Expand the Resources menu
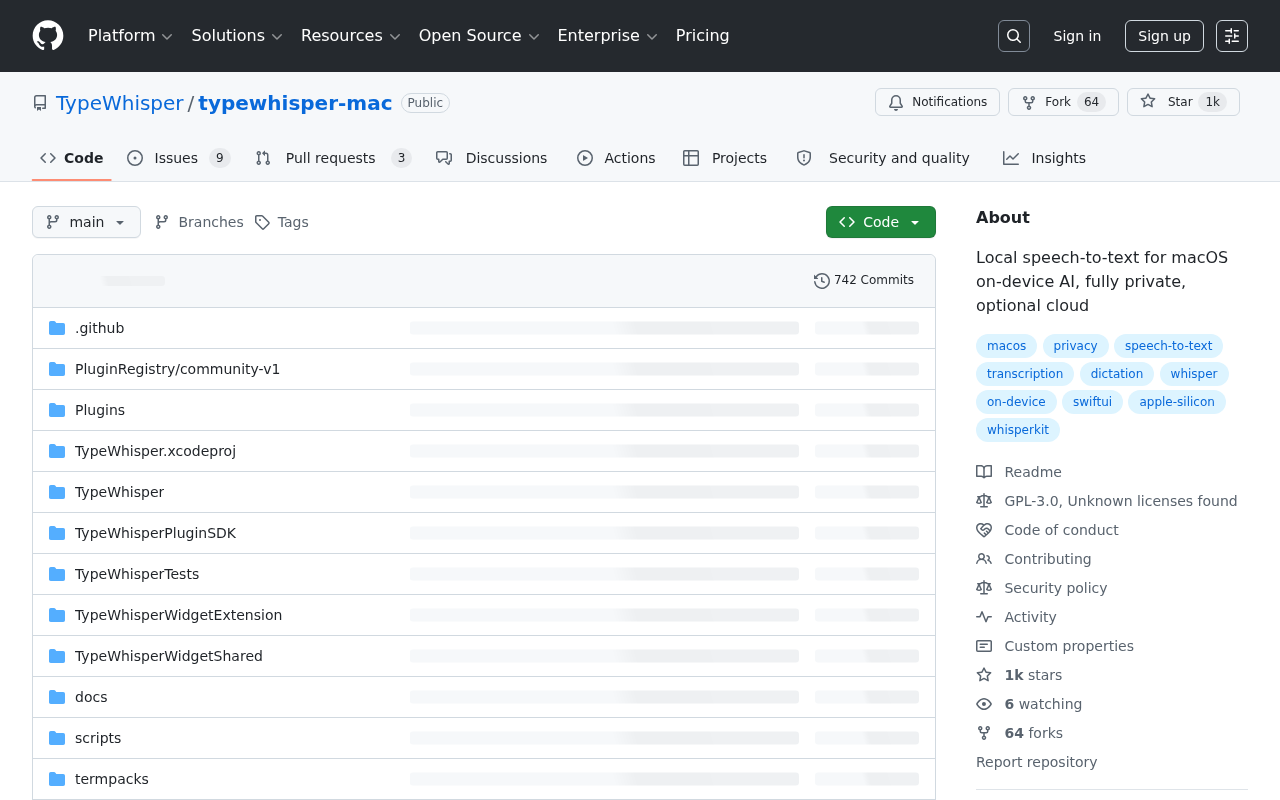This screenshot has height=800, width=1280. (x=350, y=36)
